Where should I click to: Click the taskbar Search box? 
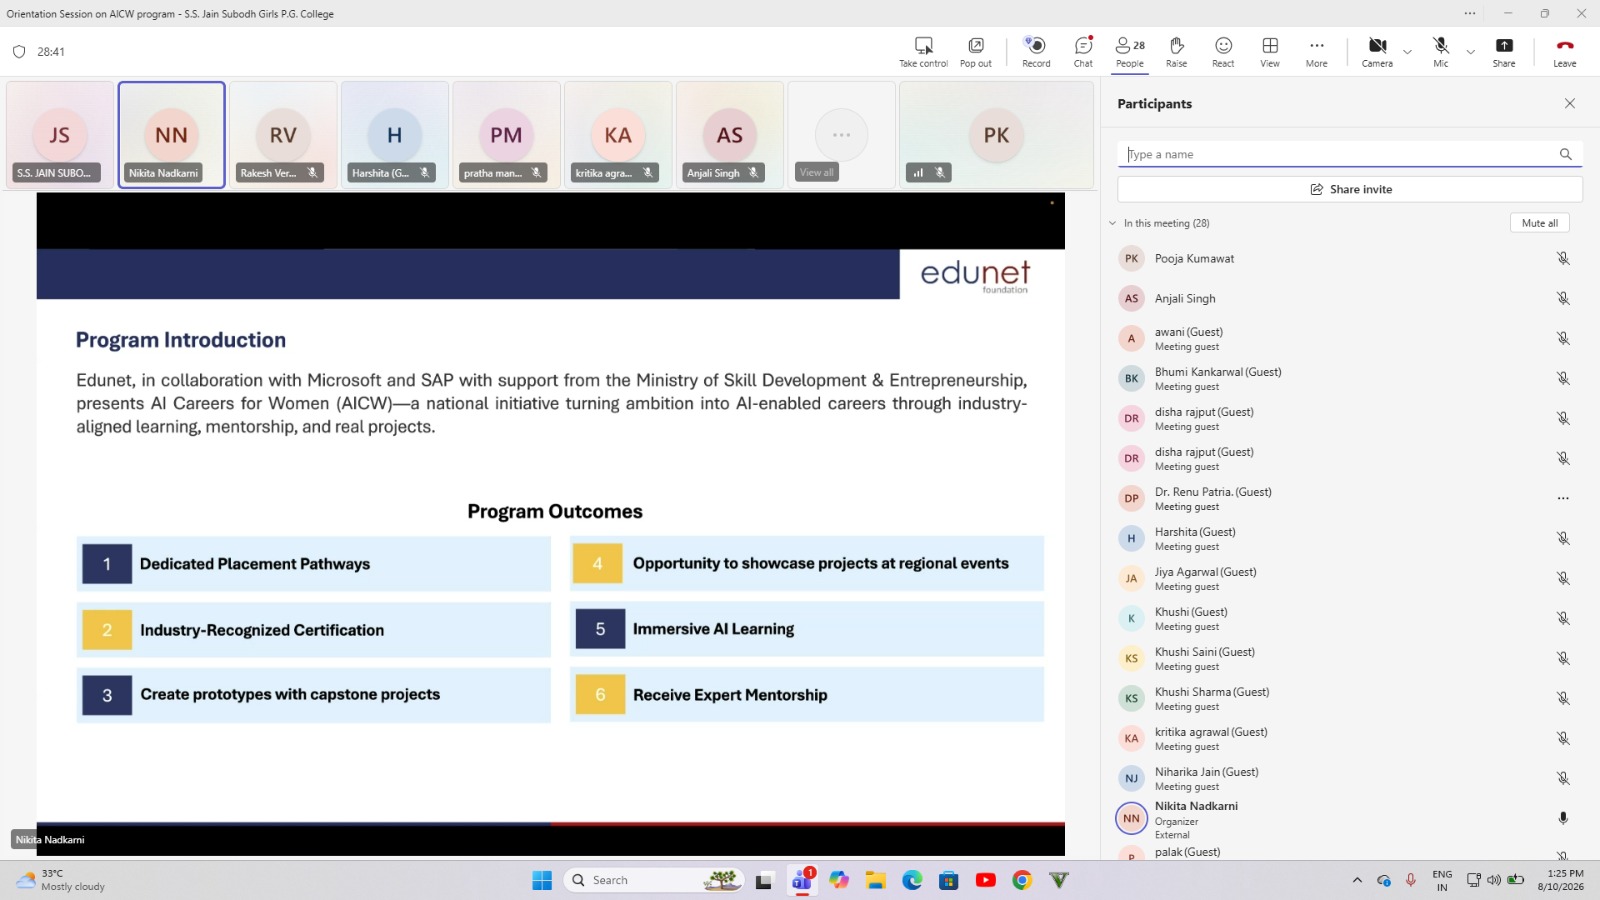[x=655, y=880]
